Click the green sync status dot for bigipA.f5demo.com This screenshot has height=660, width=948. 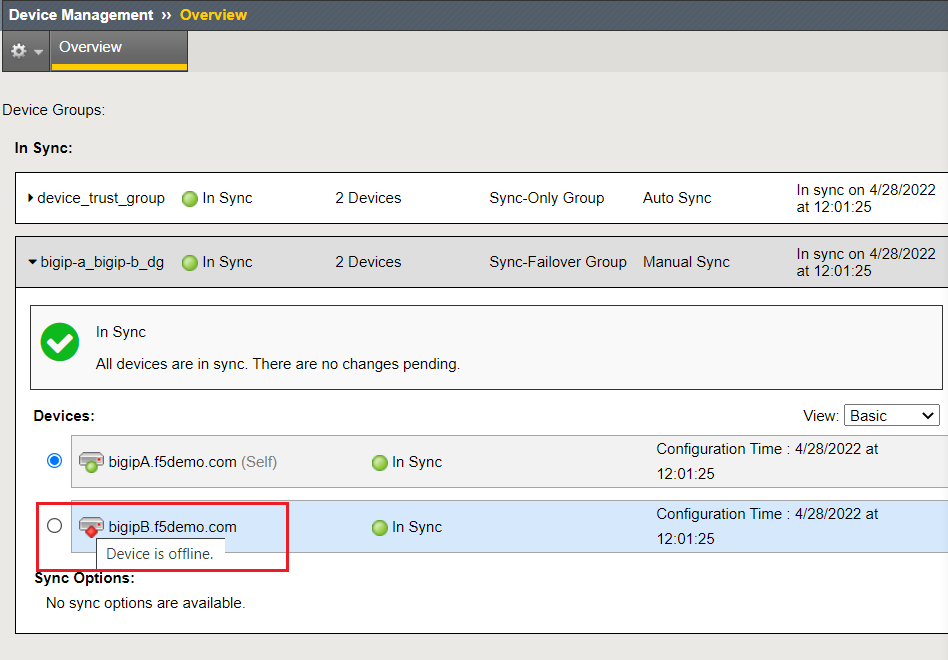[380, 463]
